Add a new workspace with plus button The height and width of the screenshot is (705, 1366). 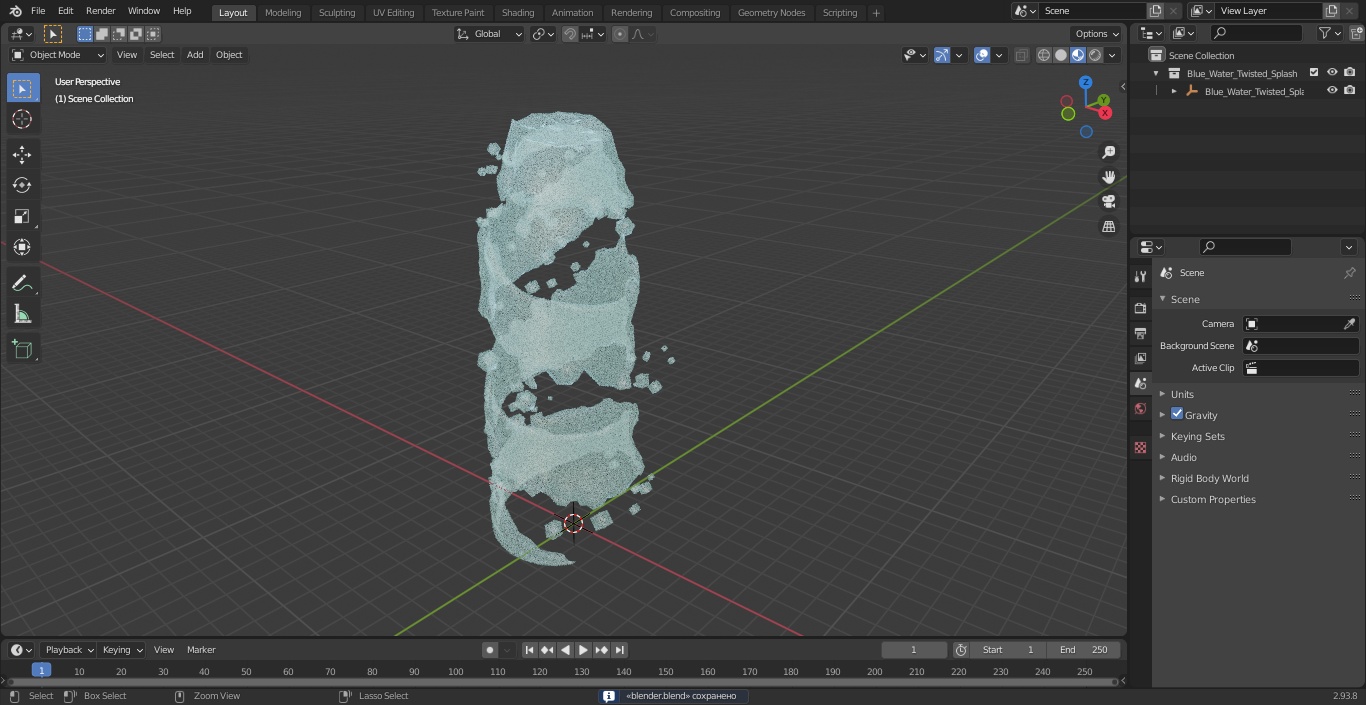[x=876, y=13]
